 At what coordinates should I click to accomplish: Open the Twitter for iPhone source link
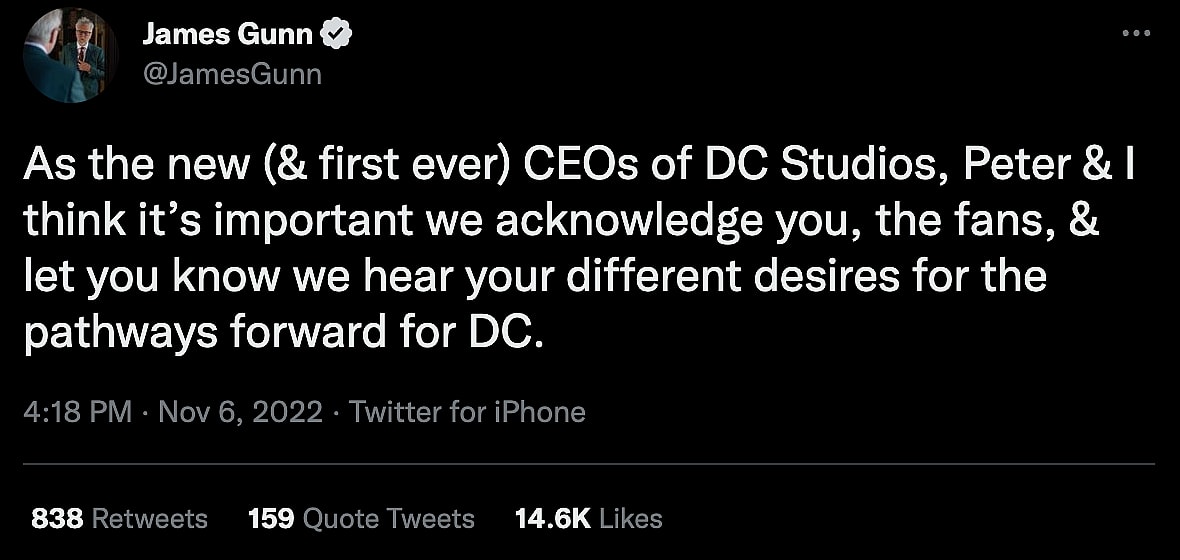(x=467, y=411)
